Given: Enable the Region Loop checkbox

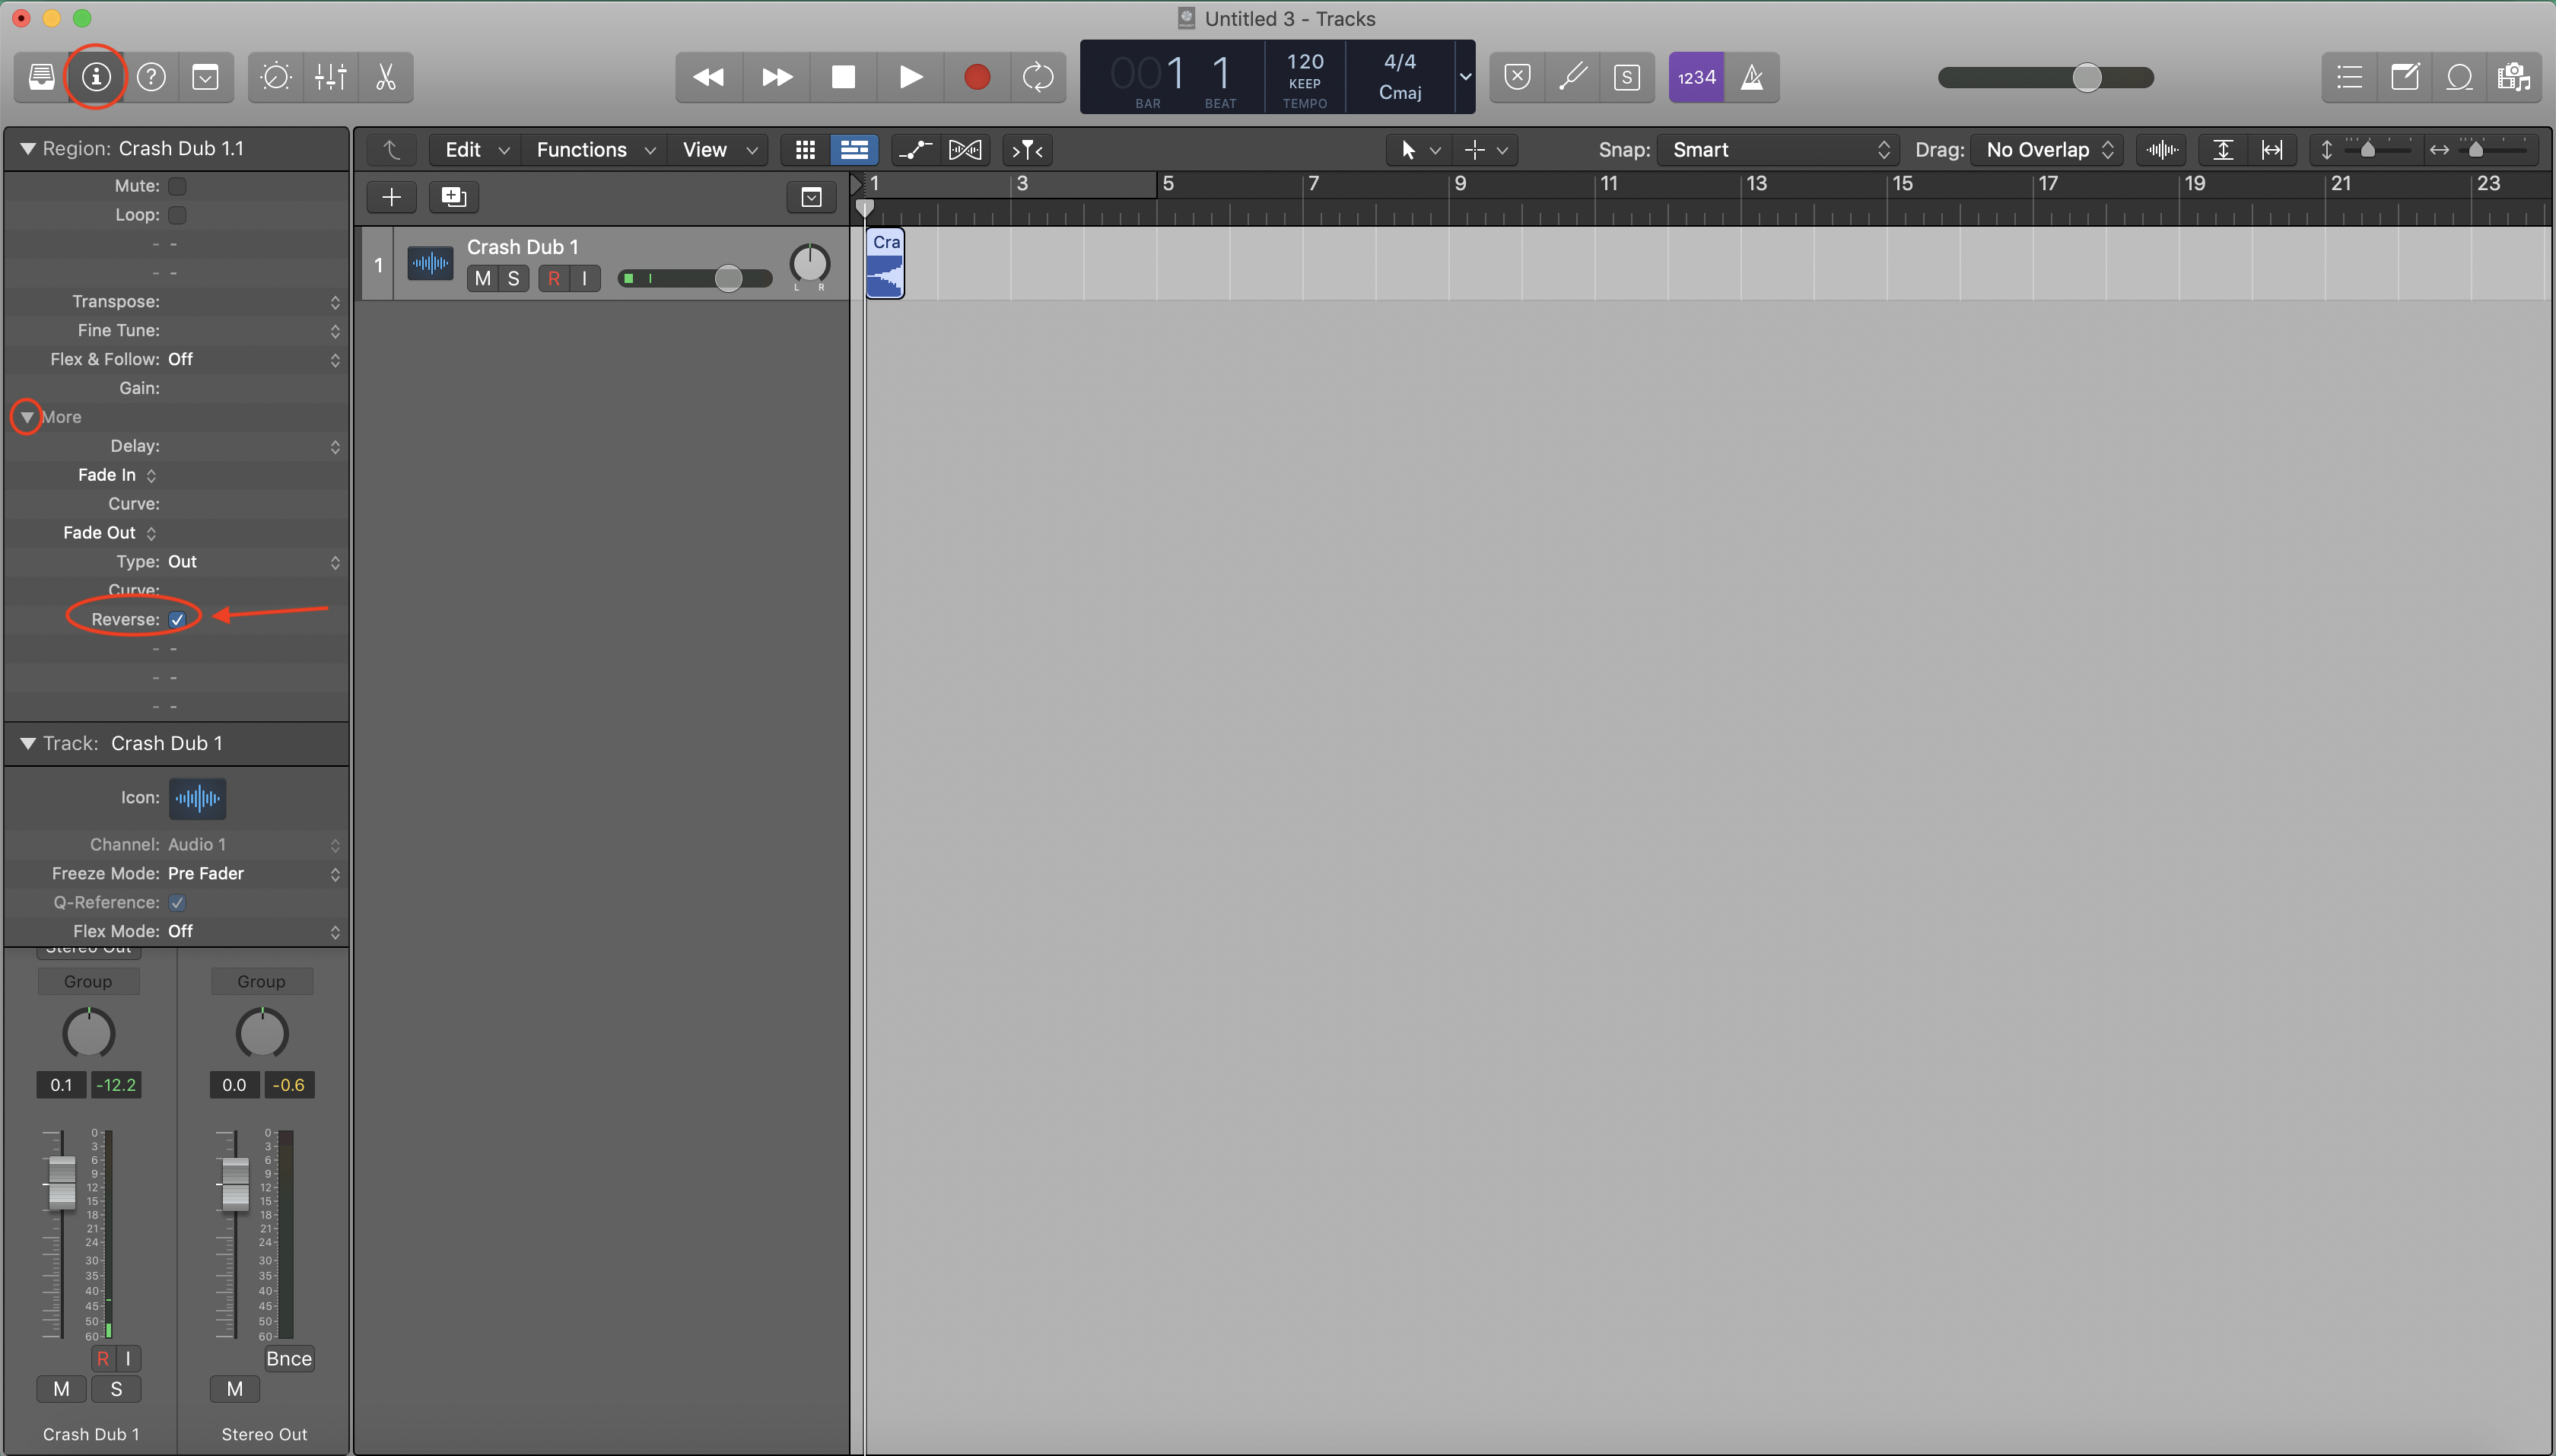Looking at the screenshot, I should pyautogui.click(x=177, y=215).
